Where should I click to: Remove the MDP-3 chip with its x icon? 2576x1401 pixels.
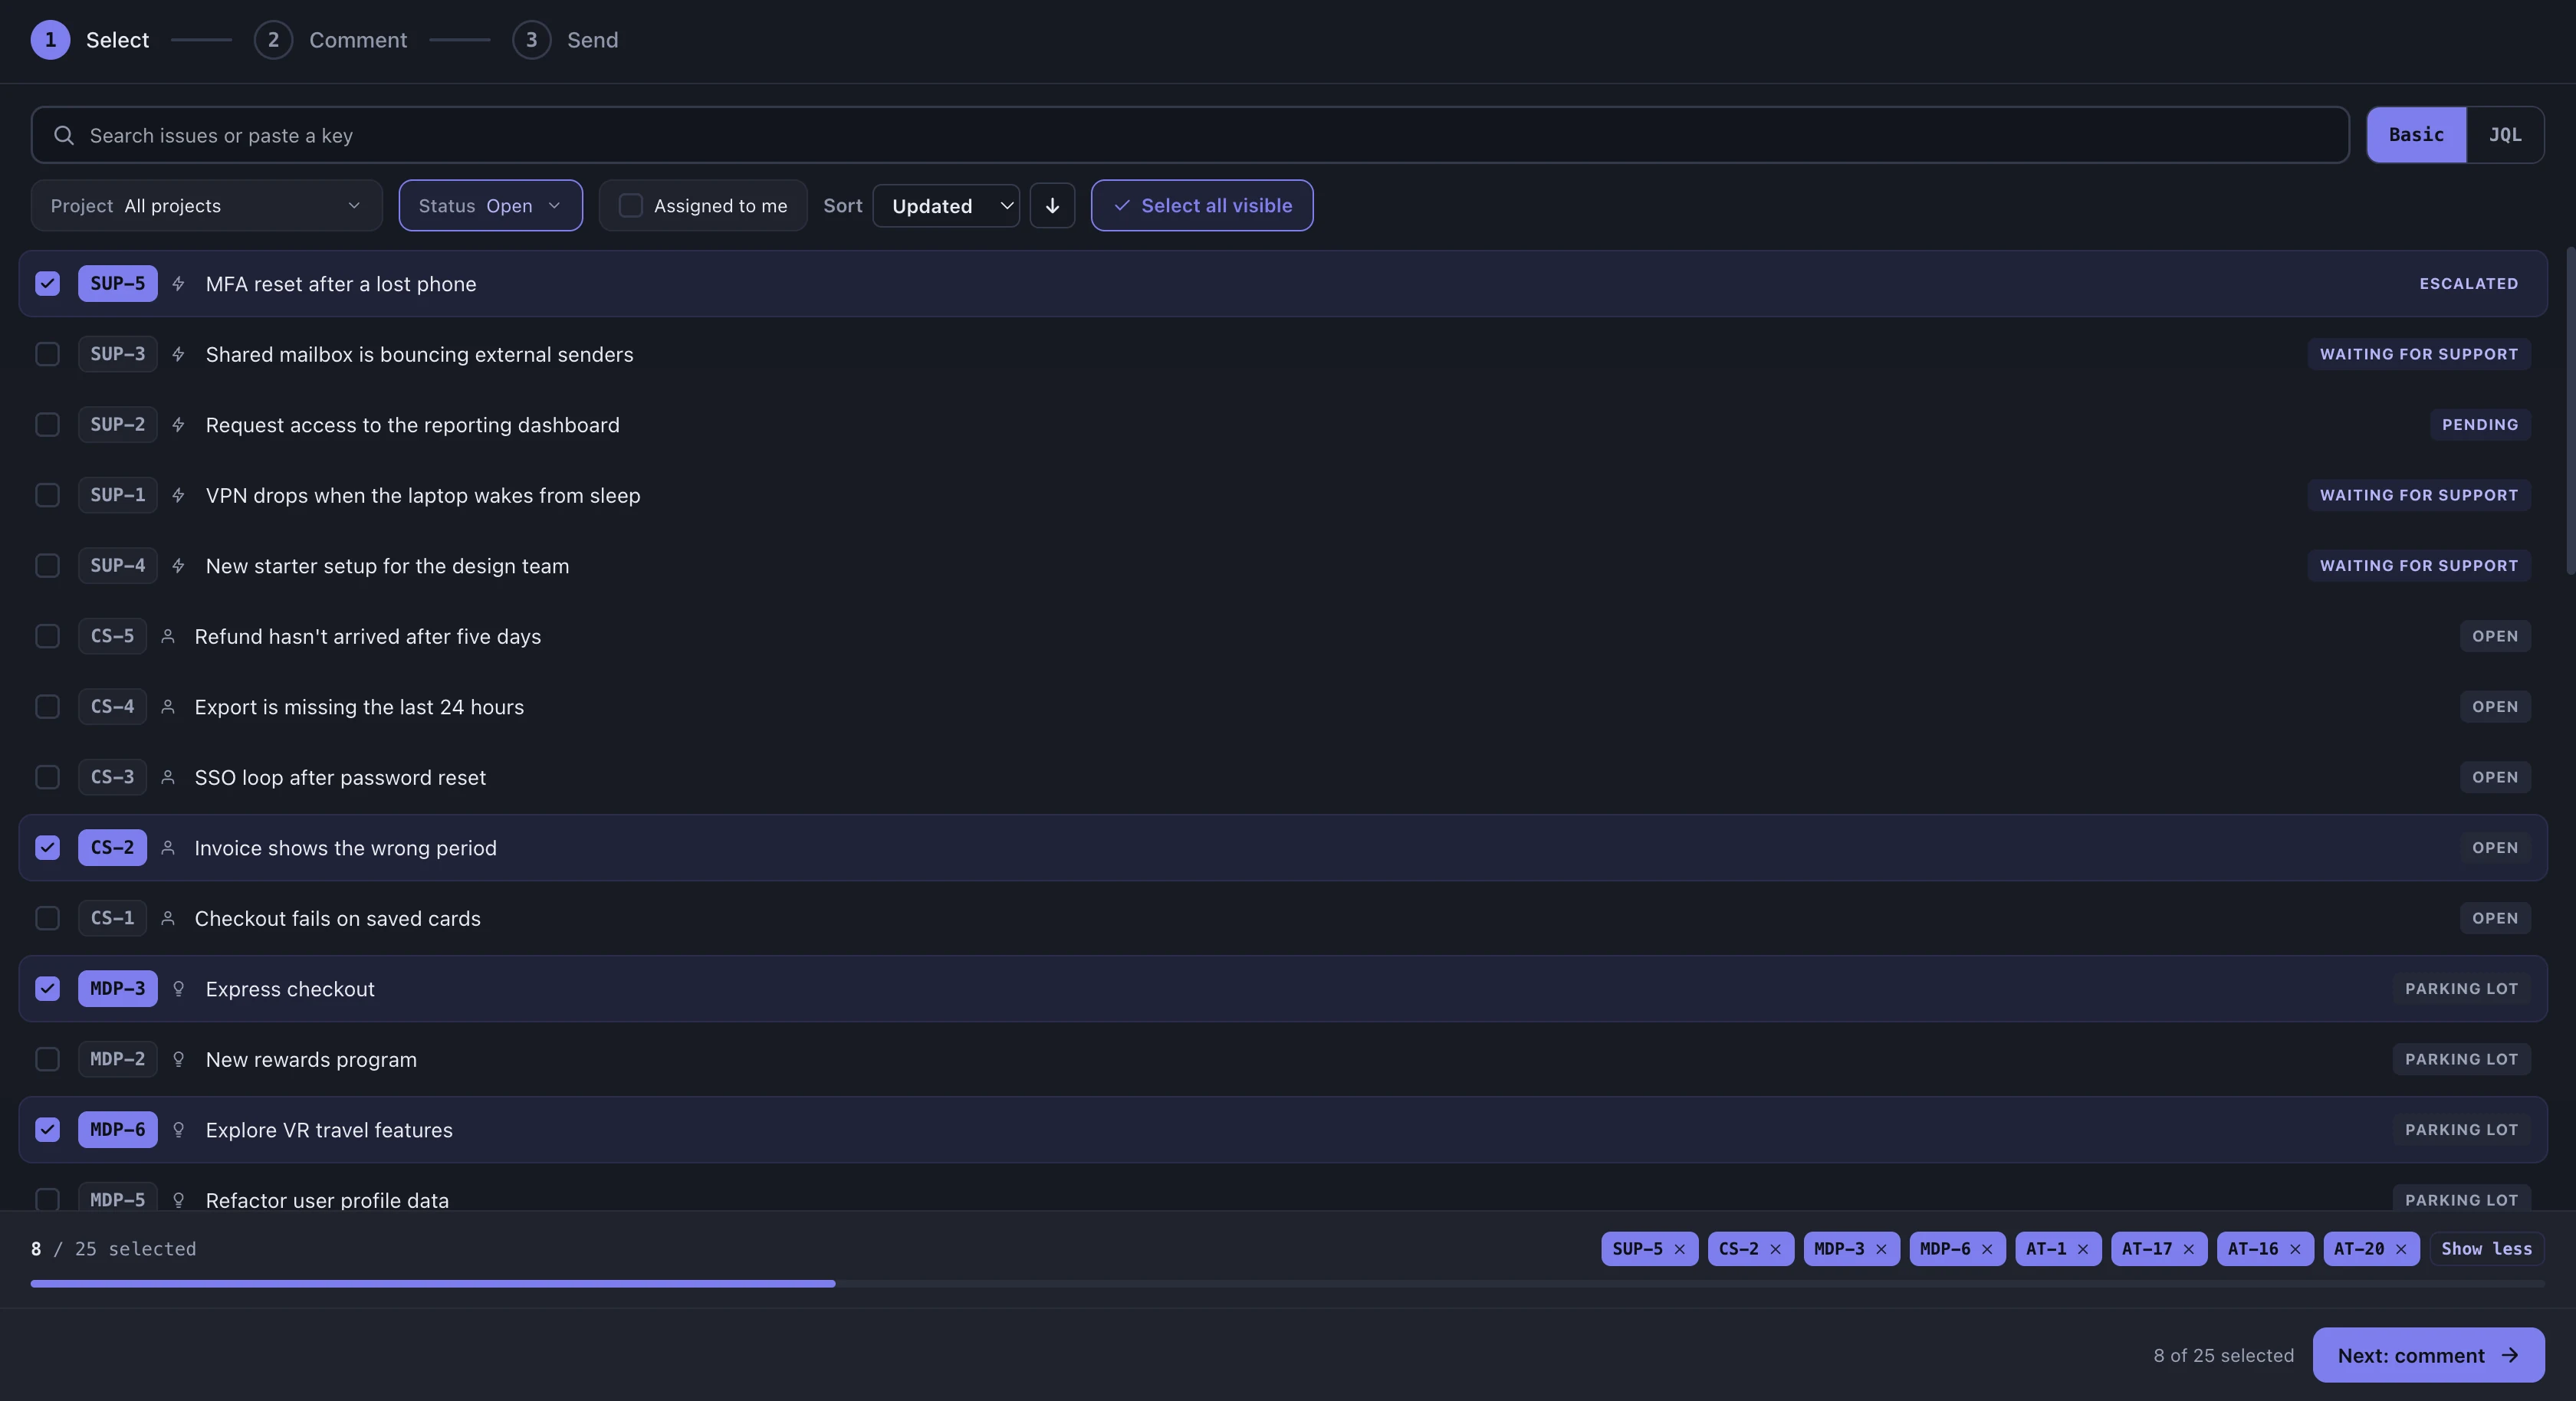[1881, 1249]
